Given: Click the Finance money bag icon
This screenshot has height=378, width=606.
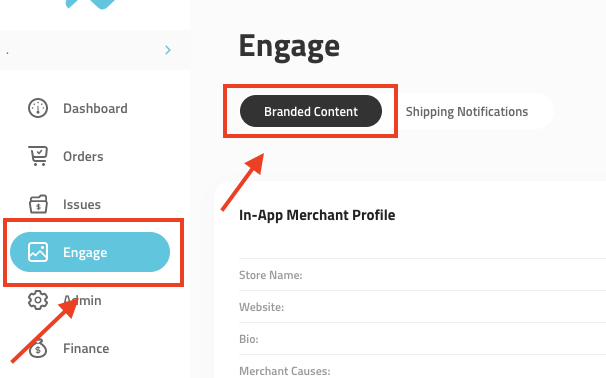Looking at the screenshot, I should (38, 348).
